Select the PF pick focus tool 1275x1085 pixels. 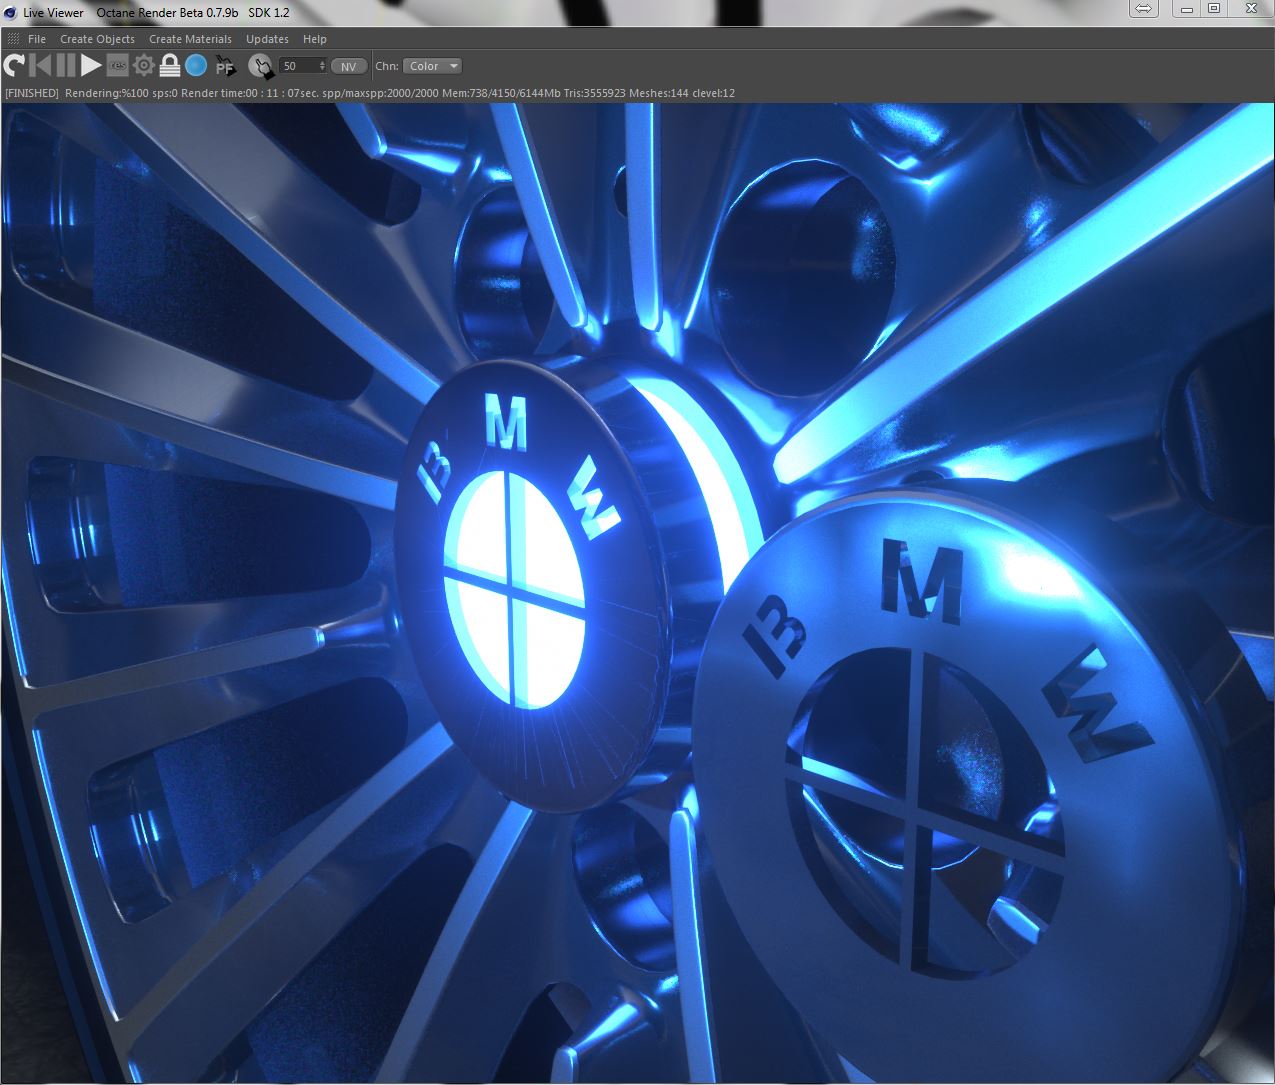tap(226, 66)
